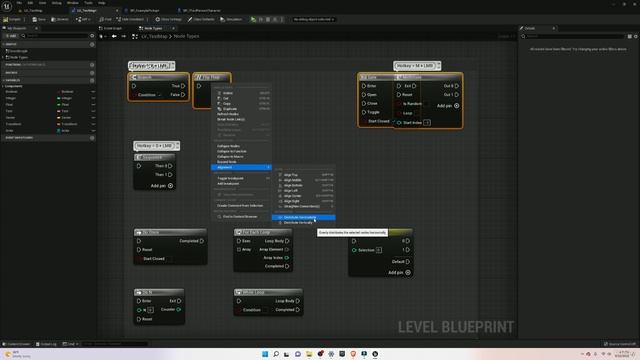Collapse the Graphs section
Image resolution: width=640 pixels, height=360 pixels.
3,44
